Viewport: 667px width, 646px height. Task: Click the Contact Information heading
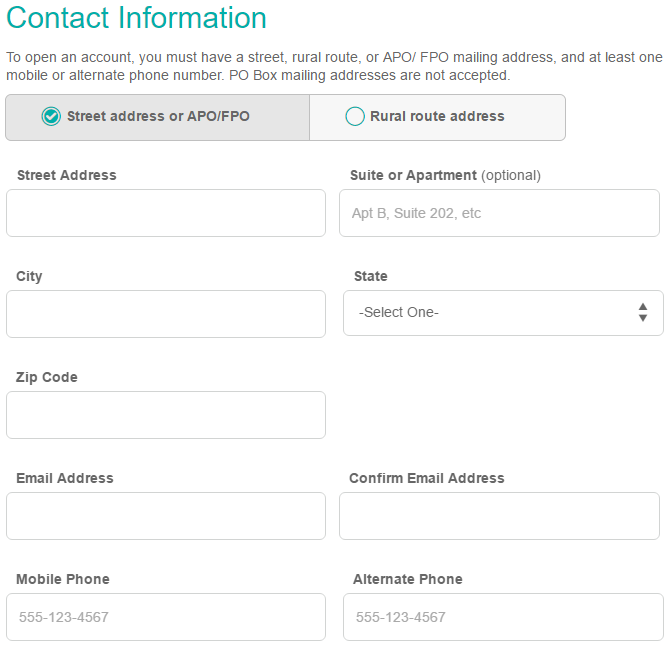tap(137, 18)
